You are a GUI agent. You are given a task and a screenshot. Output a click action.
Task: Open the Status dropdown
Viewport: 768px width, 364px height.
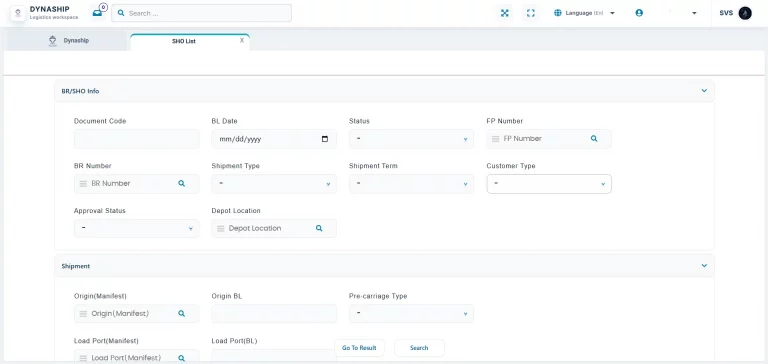click(x=411, y=139)
